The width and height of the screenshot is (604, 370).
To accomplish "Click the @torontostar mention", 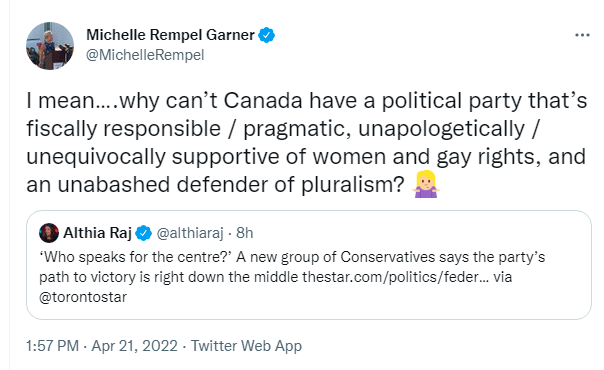I will (x=83, y=297).
